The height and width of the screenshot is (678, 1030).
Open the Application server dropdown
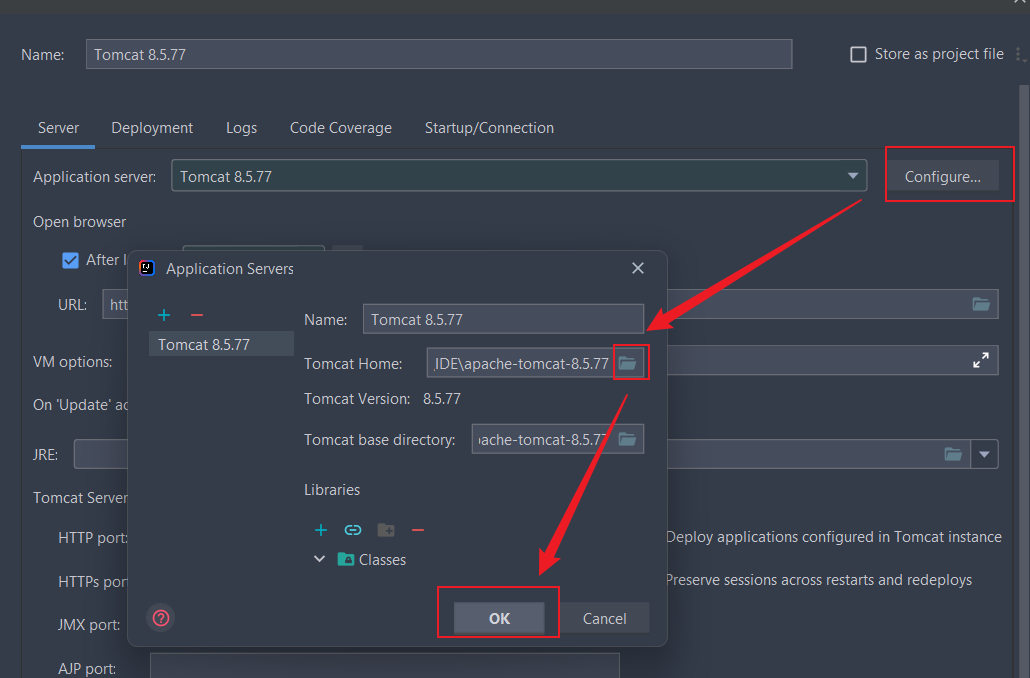853,176
